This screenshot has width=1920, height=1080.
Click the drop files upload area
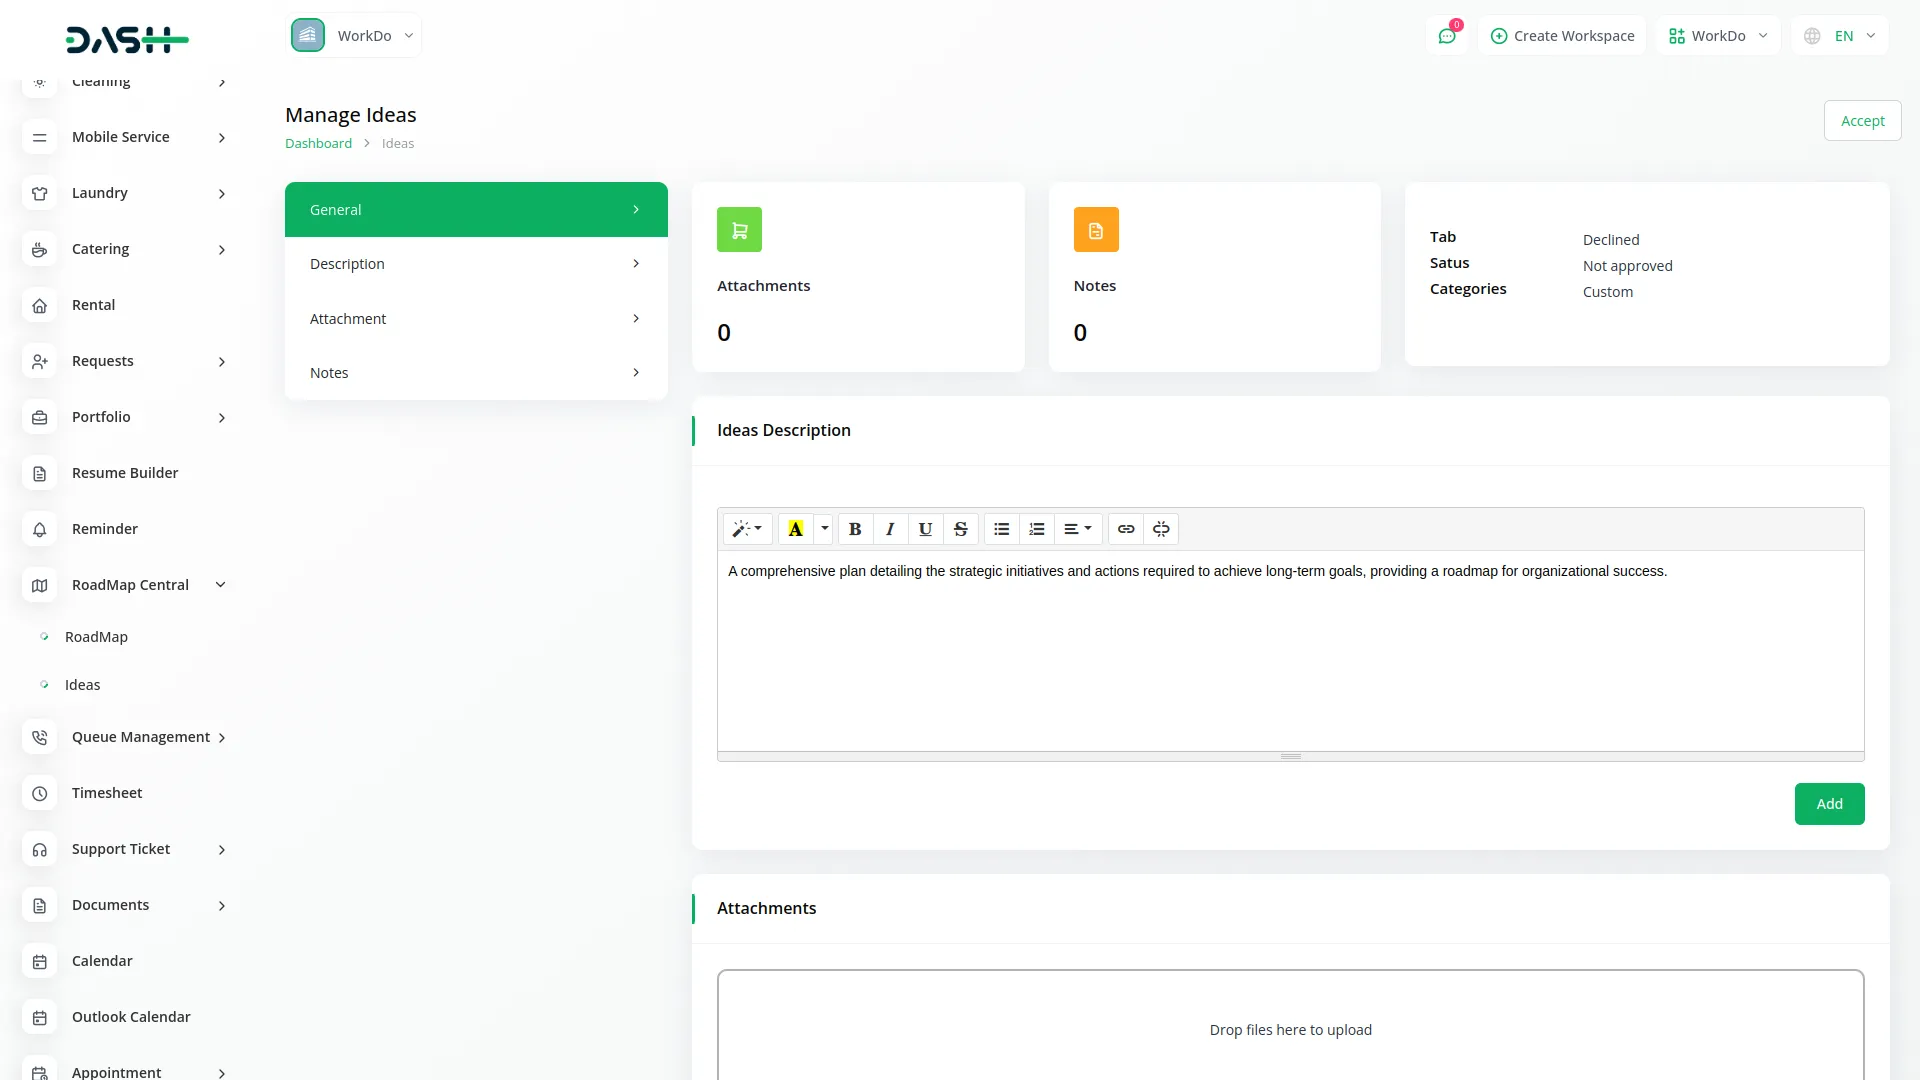(1290, 1029)
